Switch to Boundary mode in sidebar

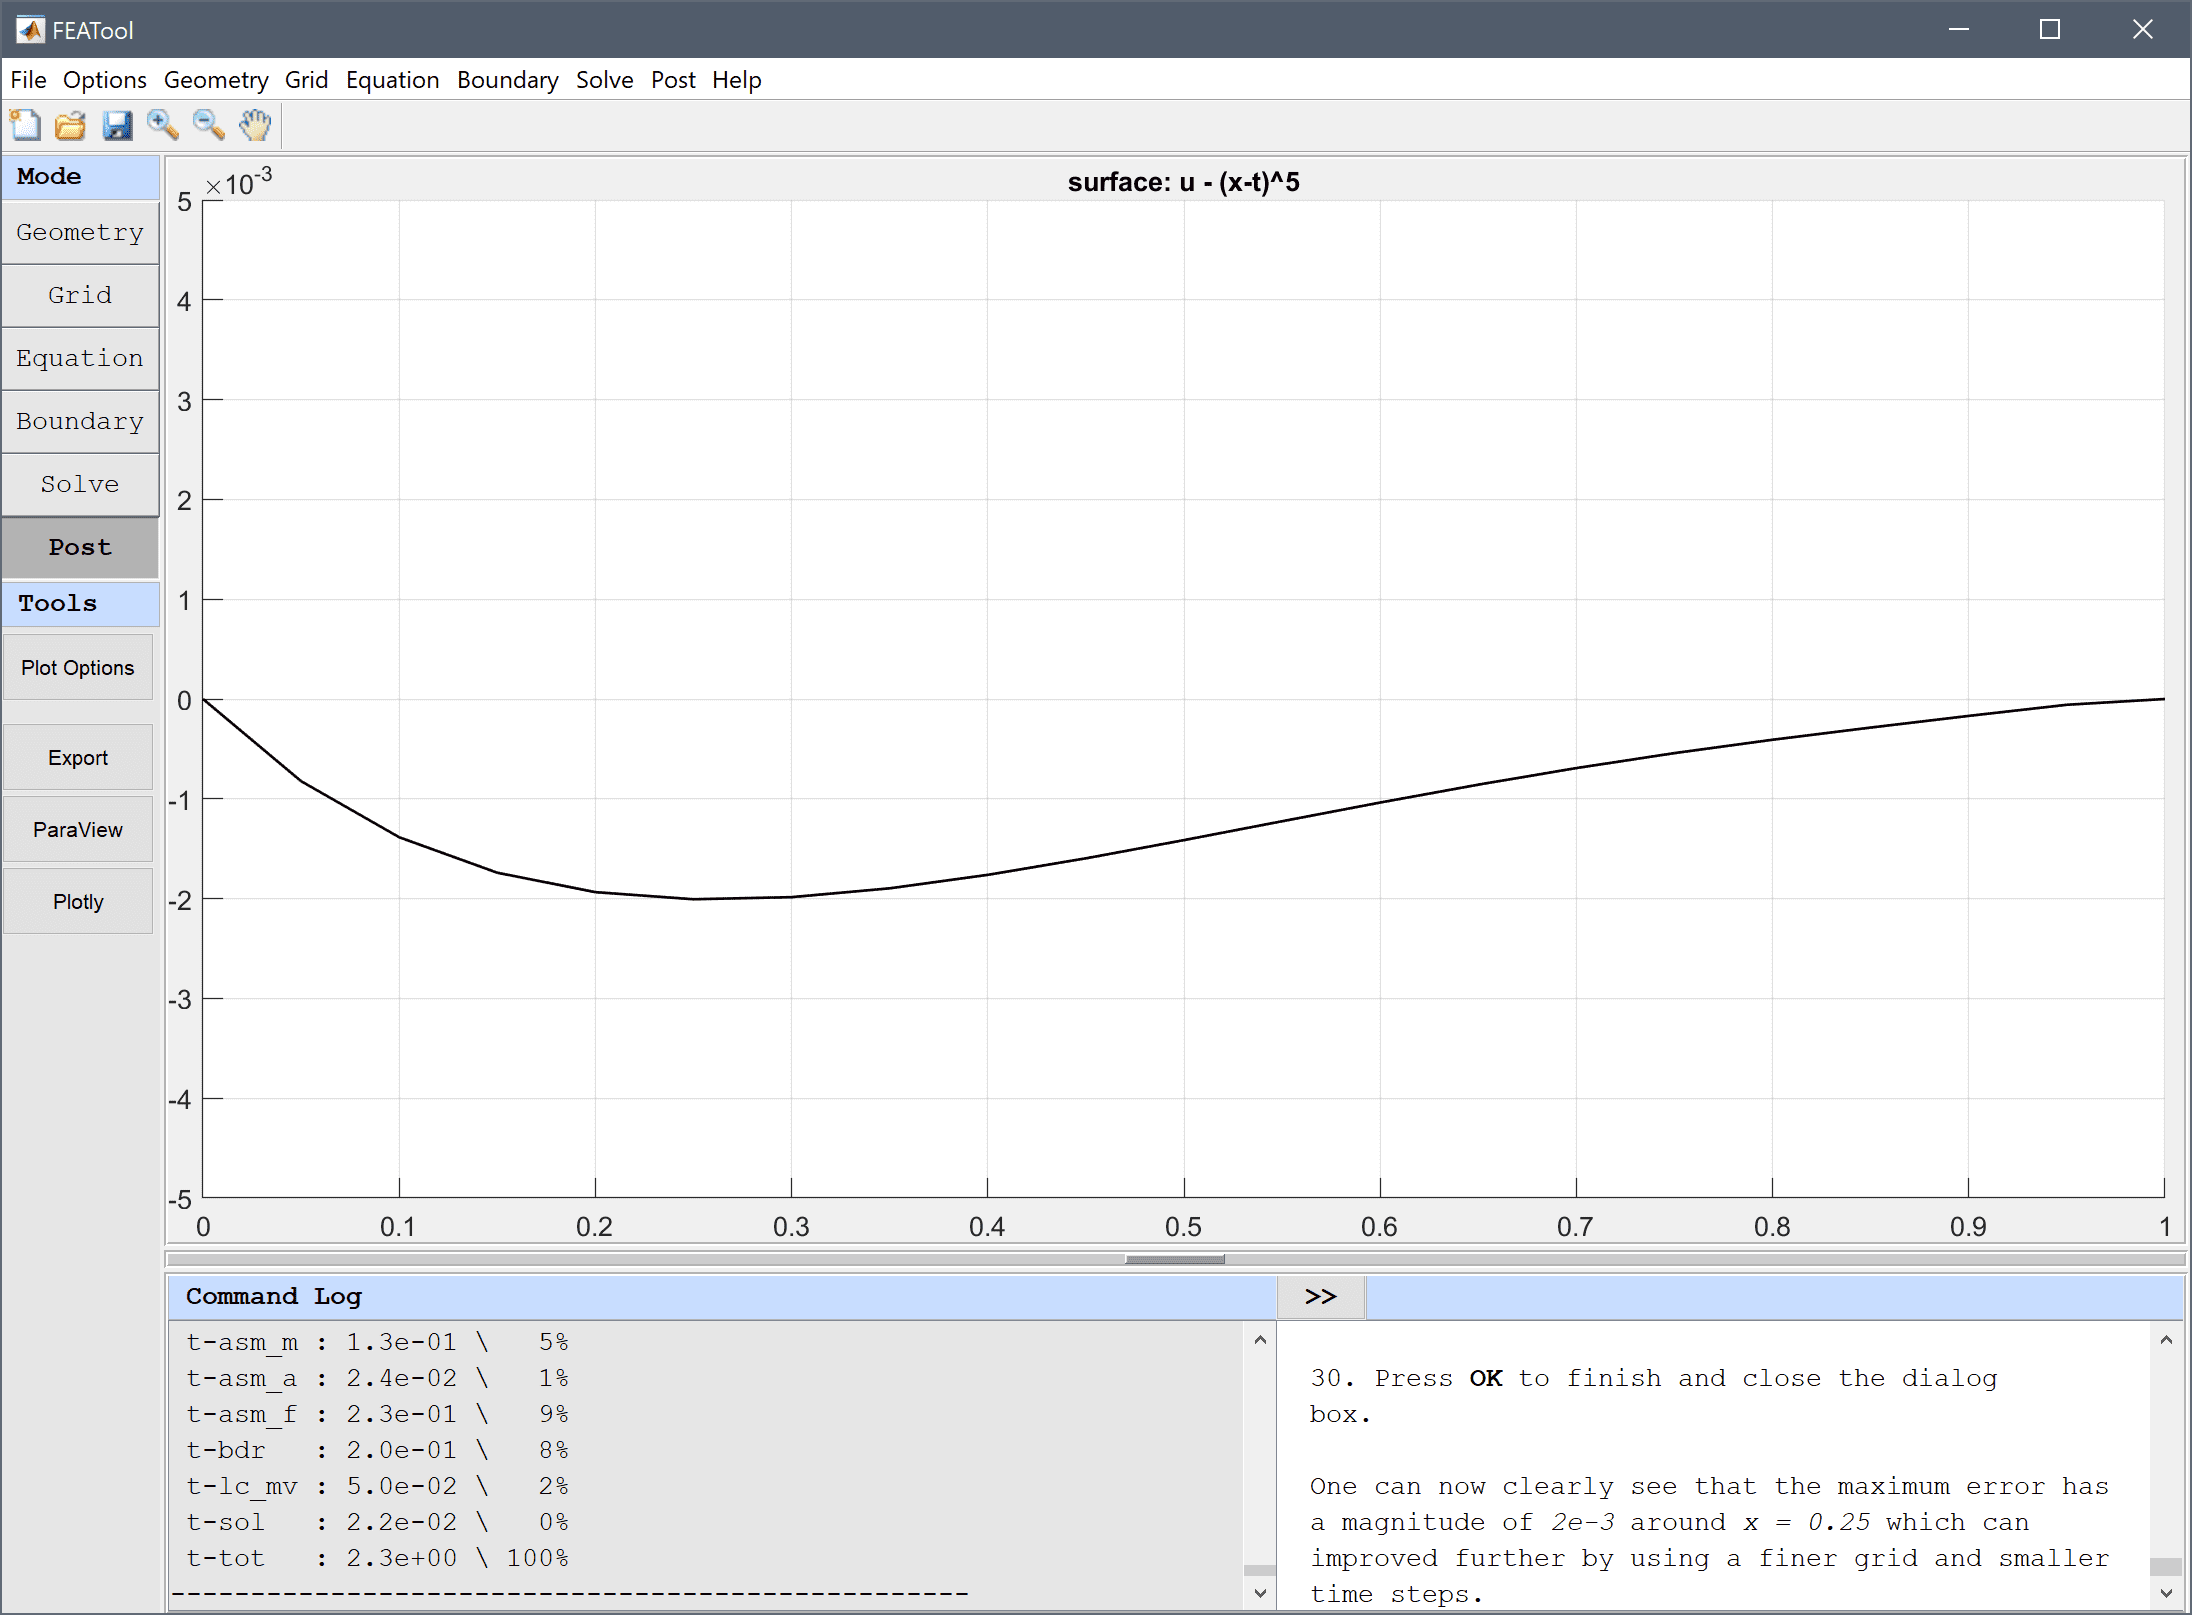[x=80, y=422]
